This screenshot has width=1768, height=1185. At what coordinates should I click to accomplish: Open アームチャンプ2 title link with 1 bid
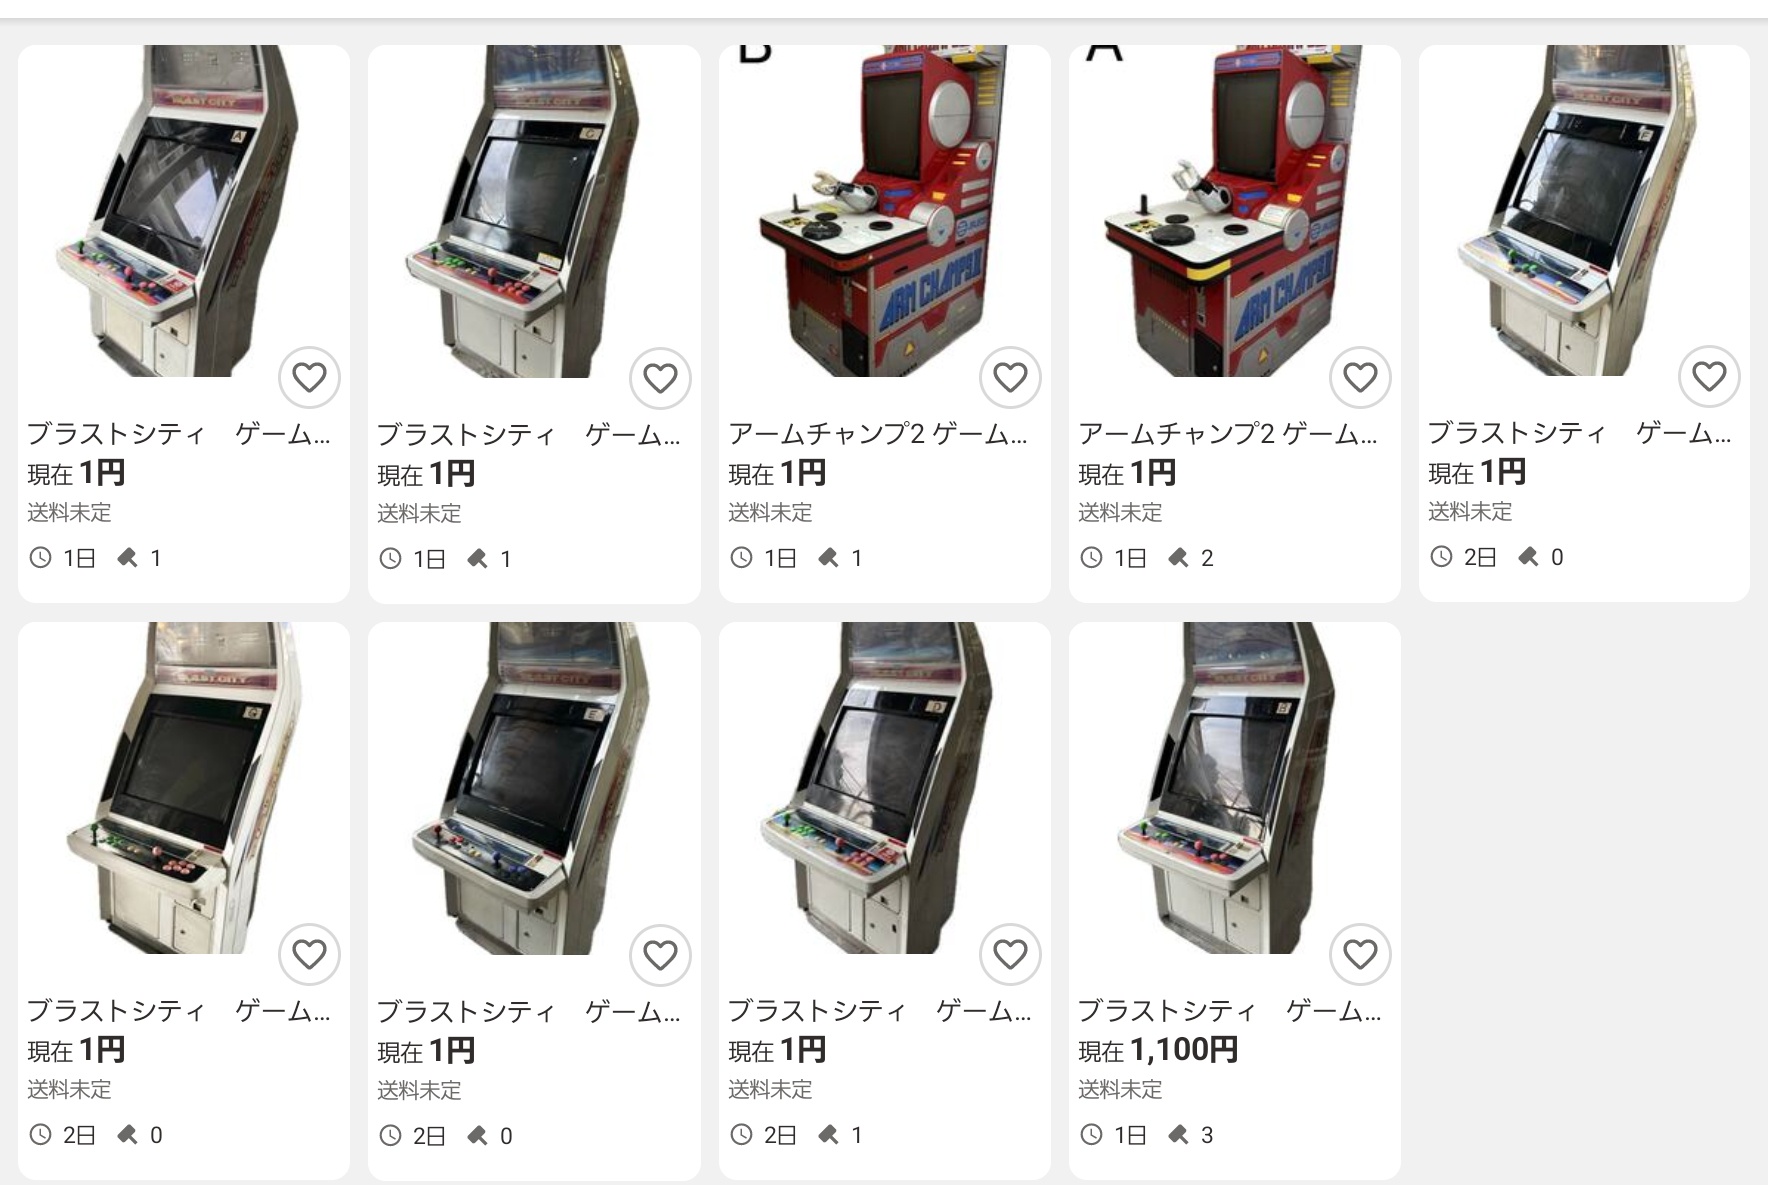click(878, 434)
